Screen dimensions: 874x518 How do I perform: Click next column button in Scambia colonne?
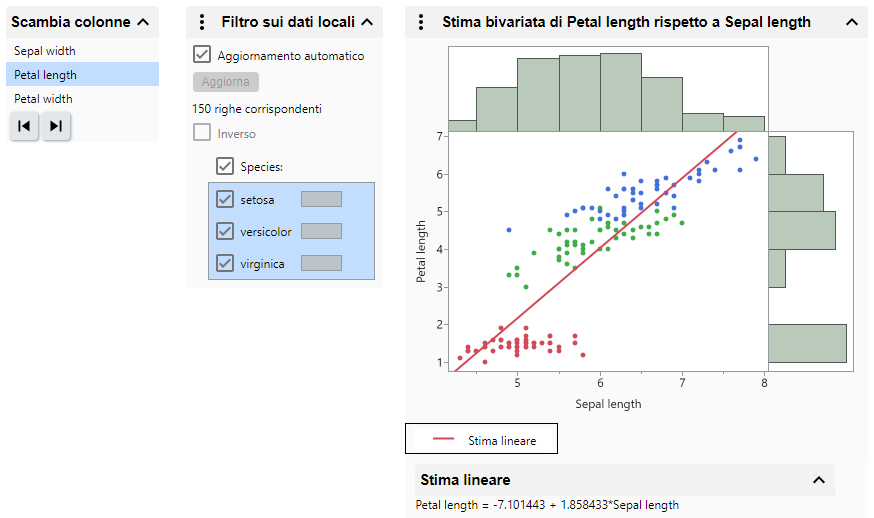(x=56, y=126)
